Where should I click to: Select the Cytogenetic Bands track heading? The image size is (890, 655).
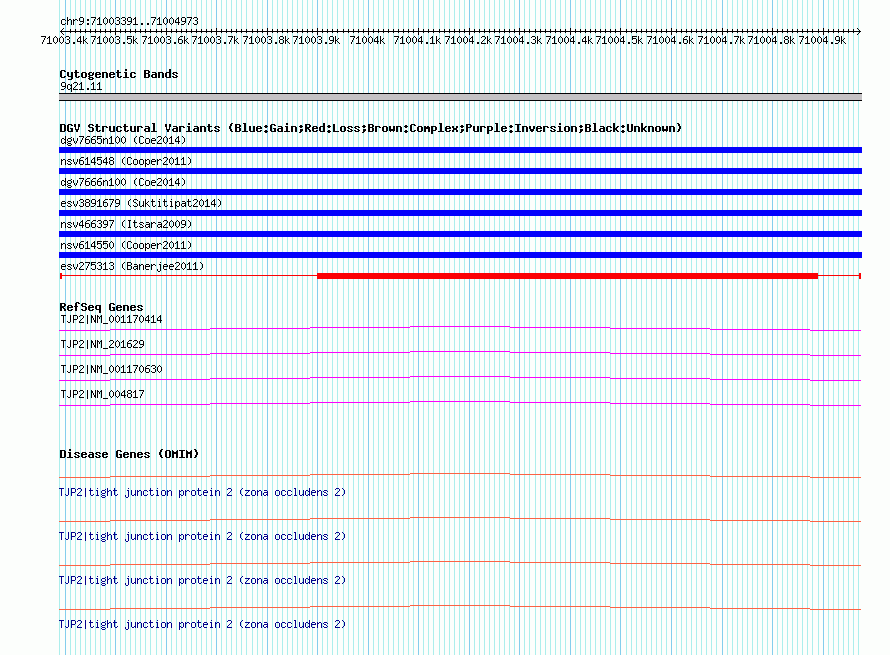[119, 74]
